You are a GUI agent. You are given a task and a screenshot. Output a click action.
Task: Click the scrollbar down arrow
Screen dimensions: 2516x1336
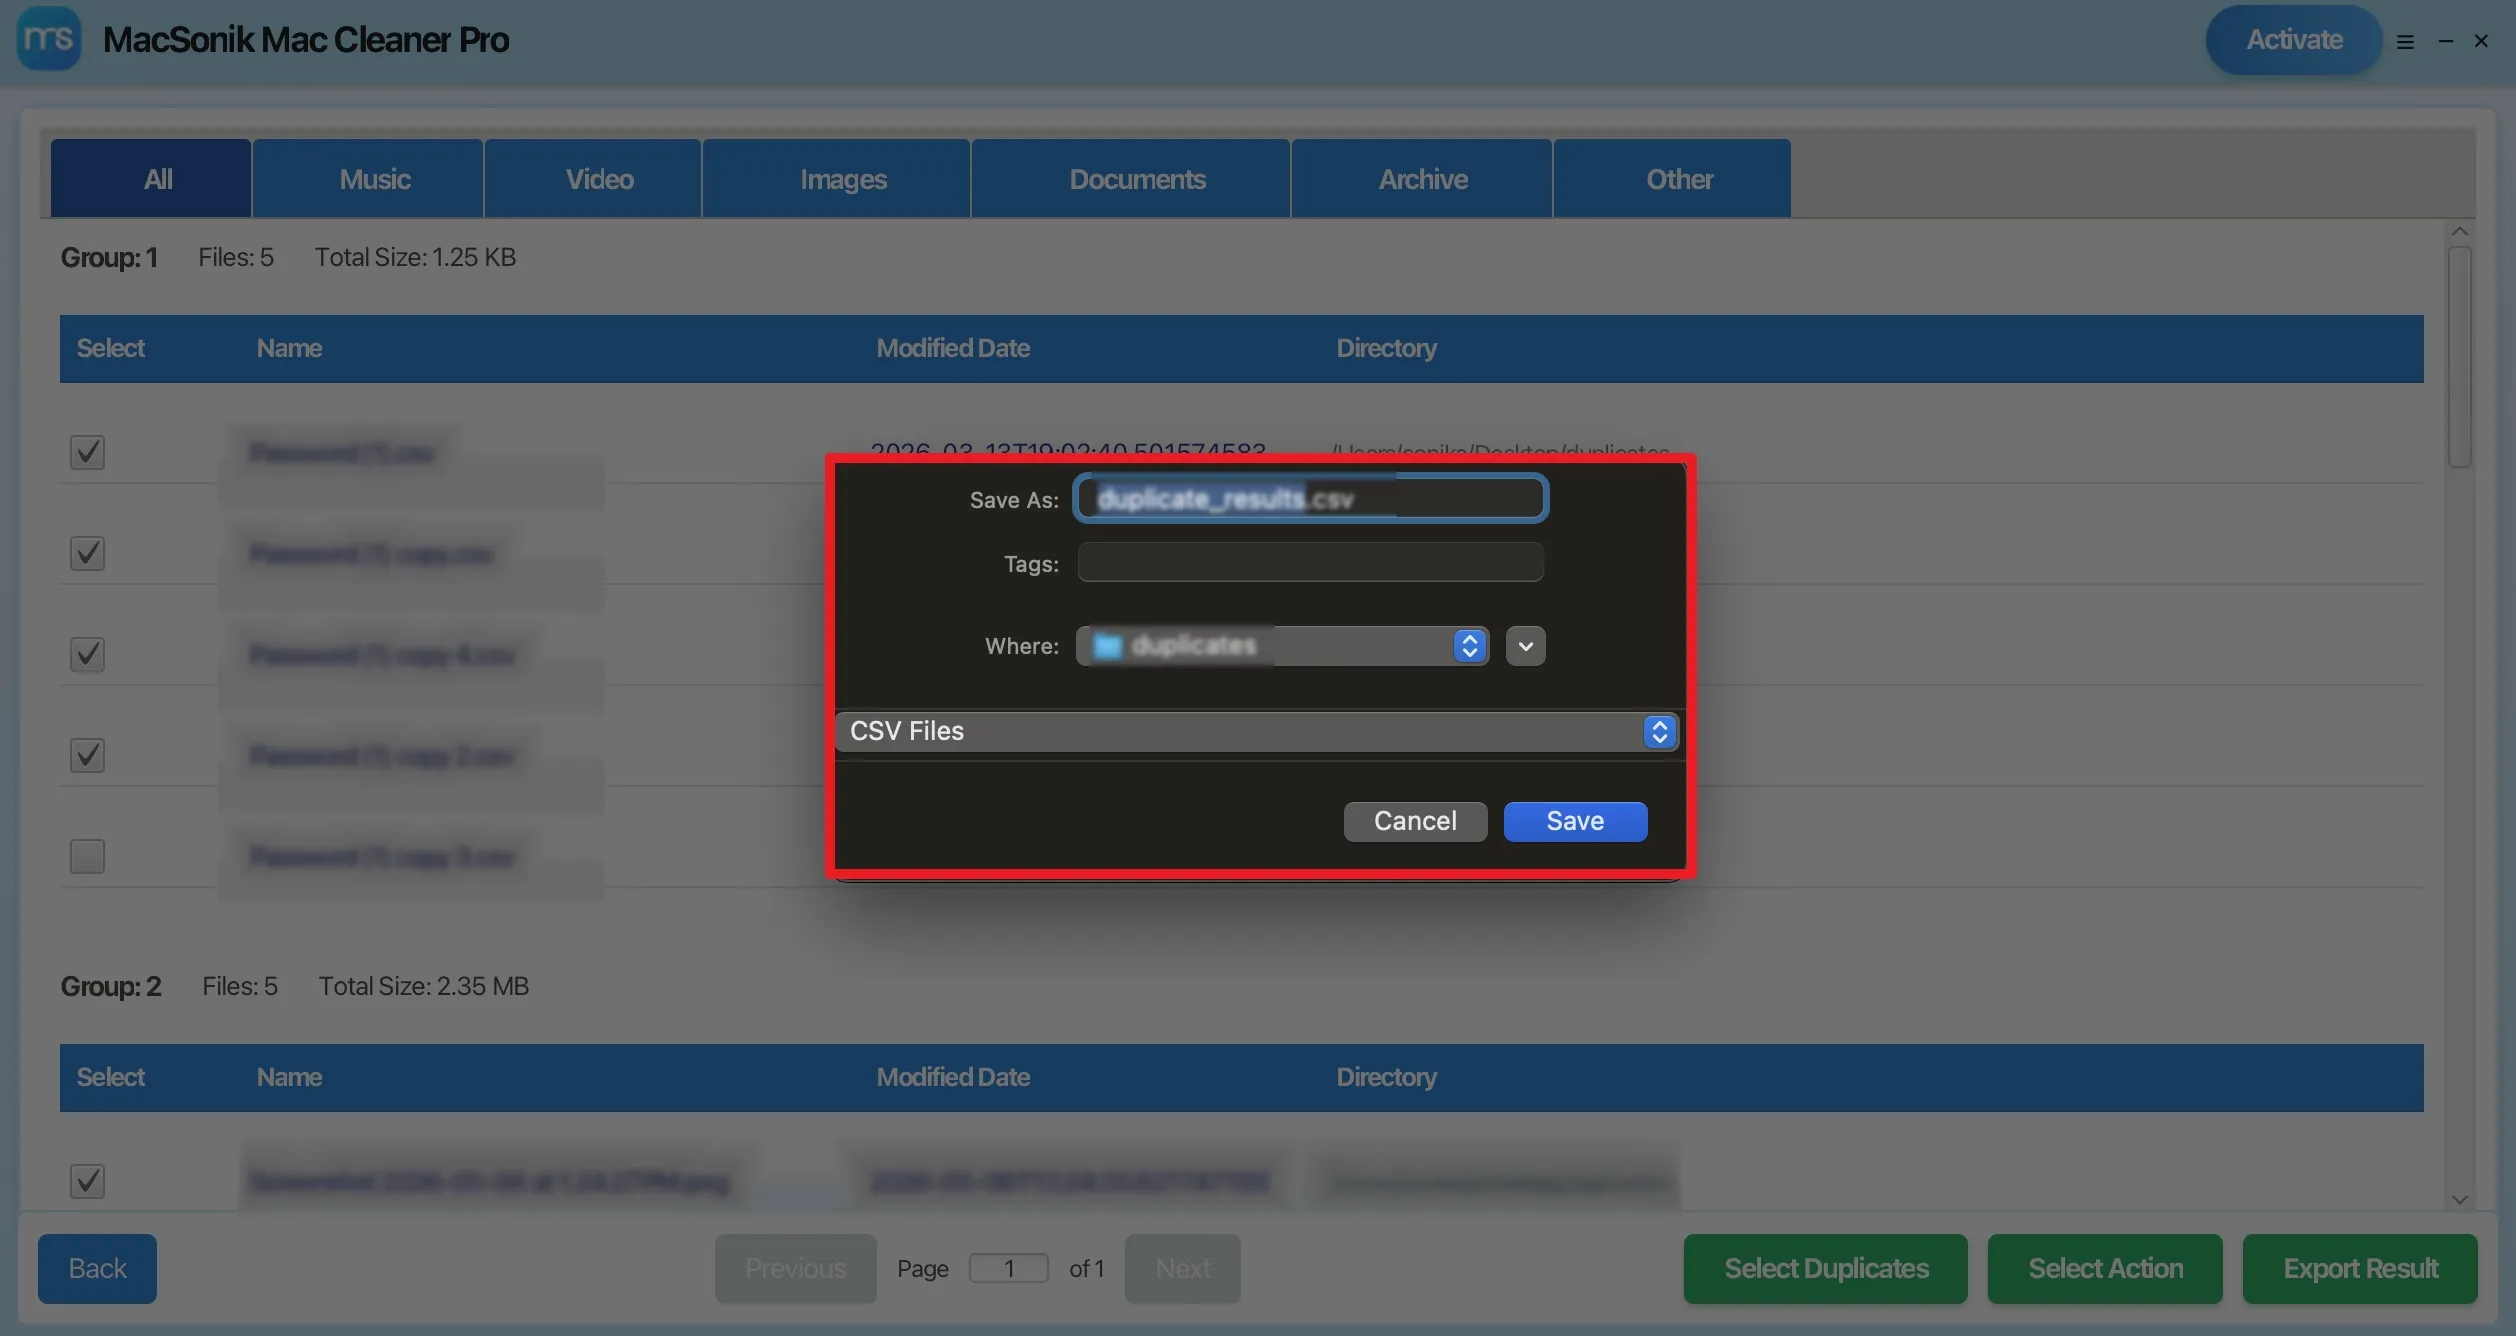[x=2460, y=1200]
